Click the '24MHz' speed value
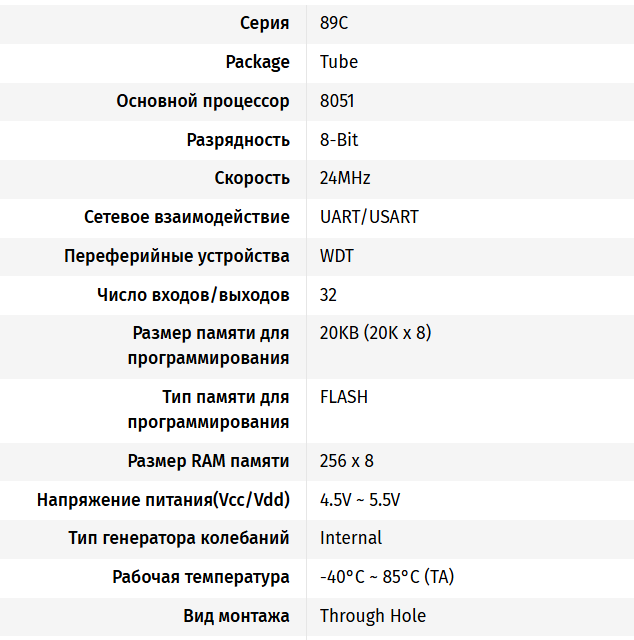Viewport: 634px width, 640px height. (x=345, y=178)
